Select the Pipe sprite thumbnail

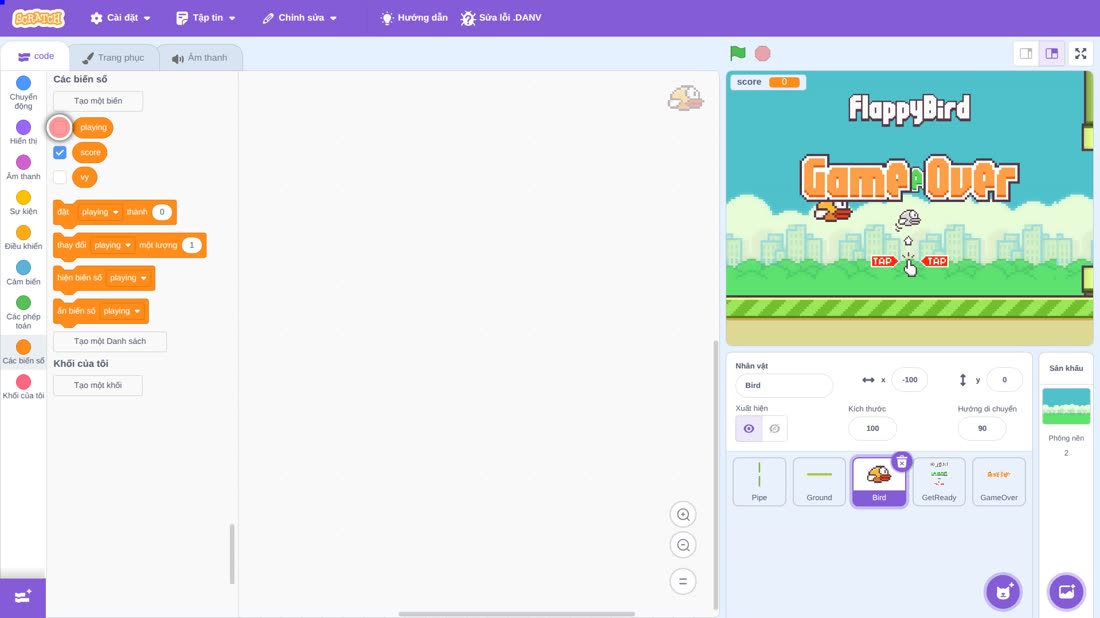759,482
